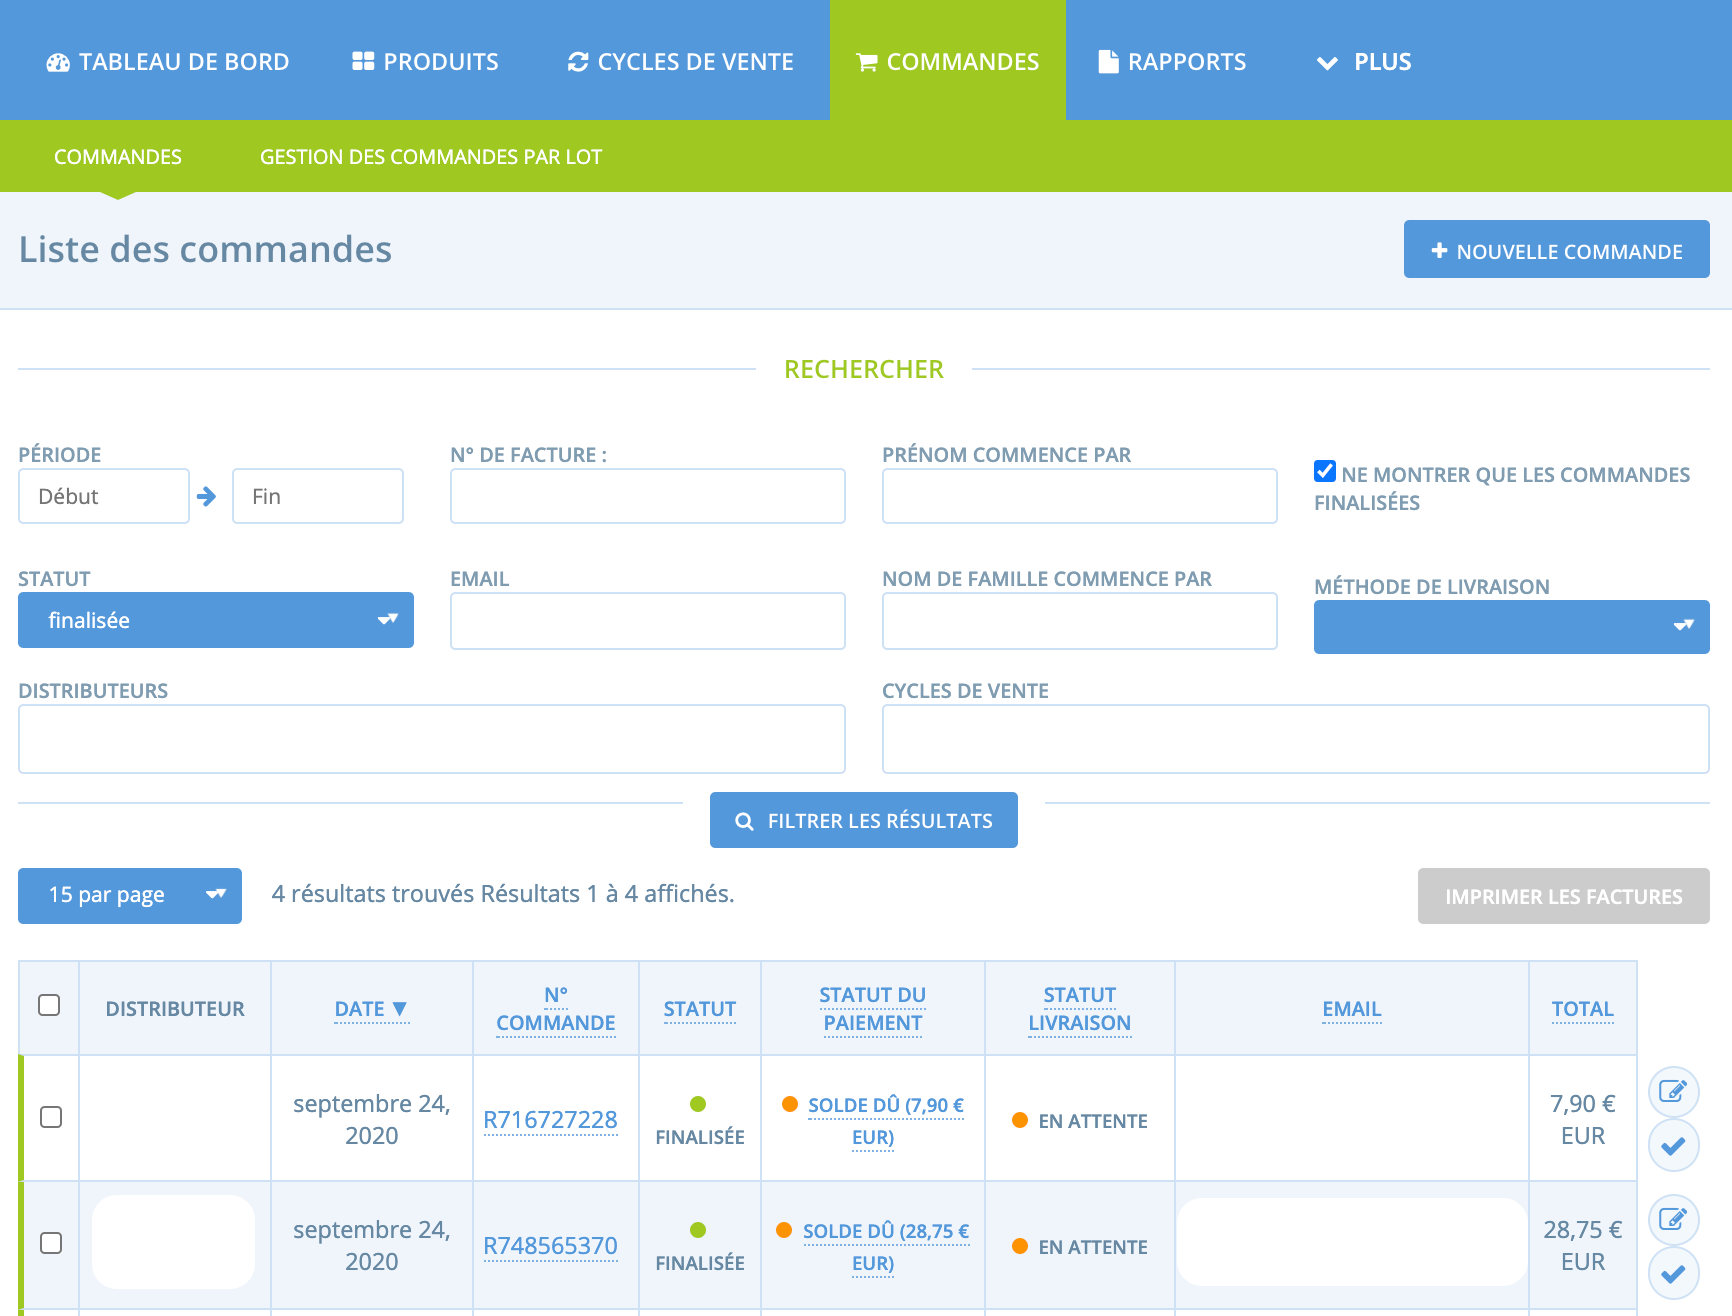Click Imprimer les factures button
Screen dimensions: 1732x1316
[x=1564, y=896]
